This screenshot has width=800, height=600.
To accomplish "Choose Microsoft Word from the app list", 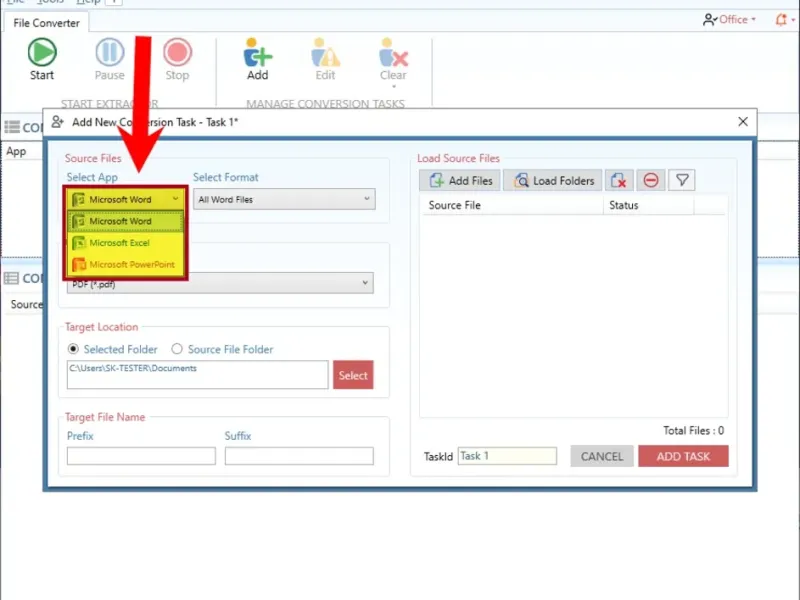I will pyautogui.click(x=126, y=221).
